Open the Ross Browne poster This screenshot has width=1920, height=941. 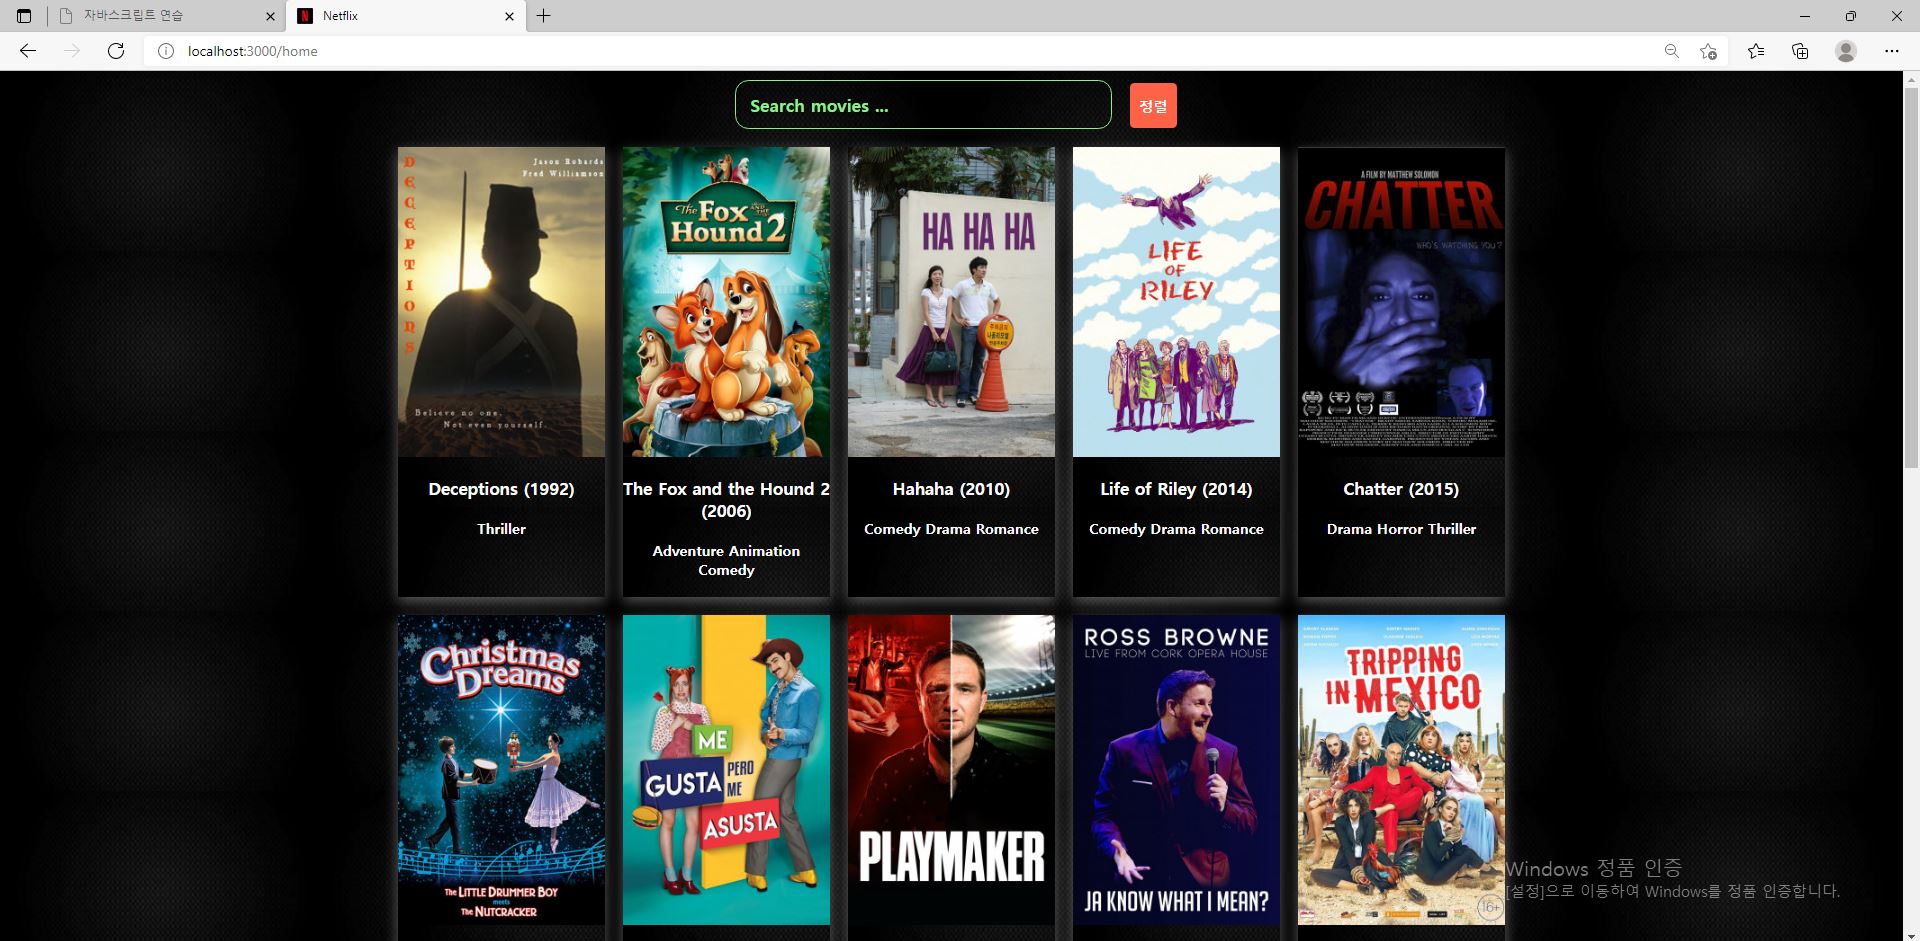click(1176, 770)
